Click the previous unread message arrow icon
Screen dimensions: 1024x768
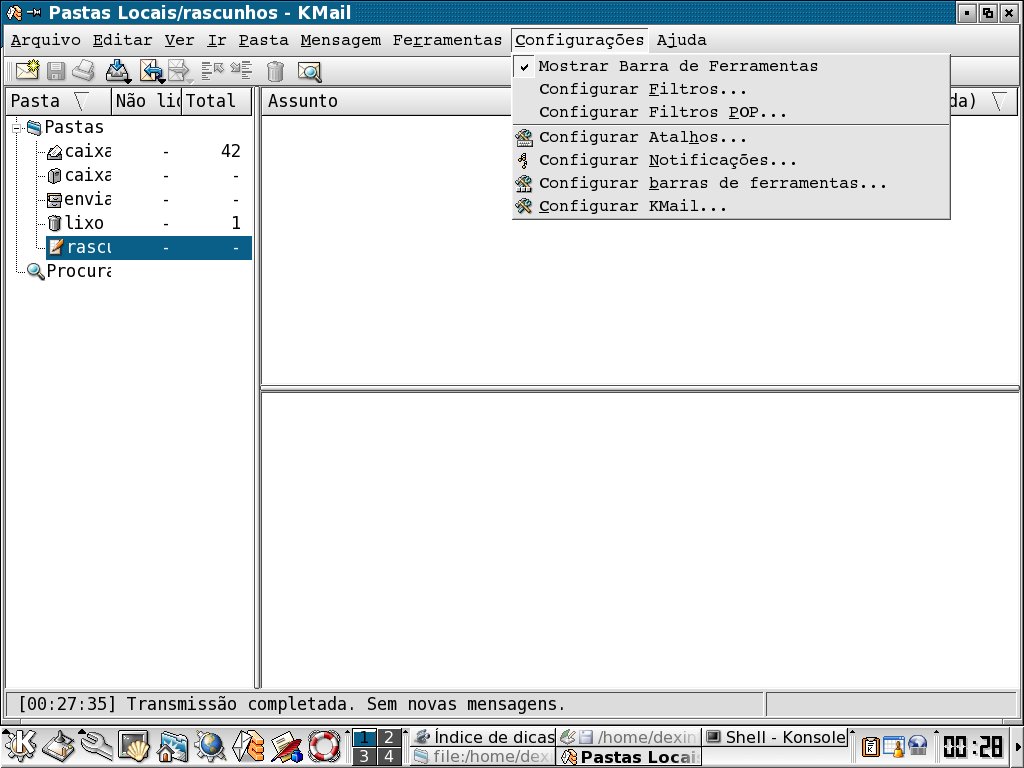(x=212, y=70)
